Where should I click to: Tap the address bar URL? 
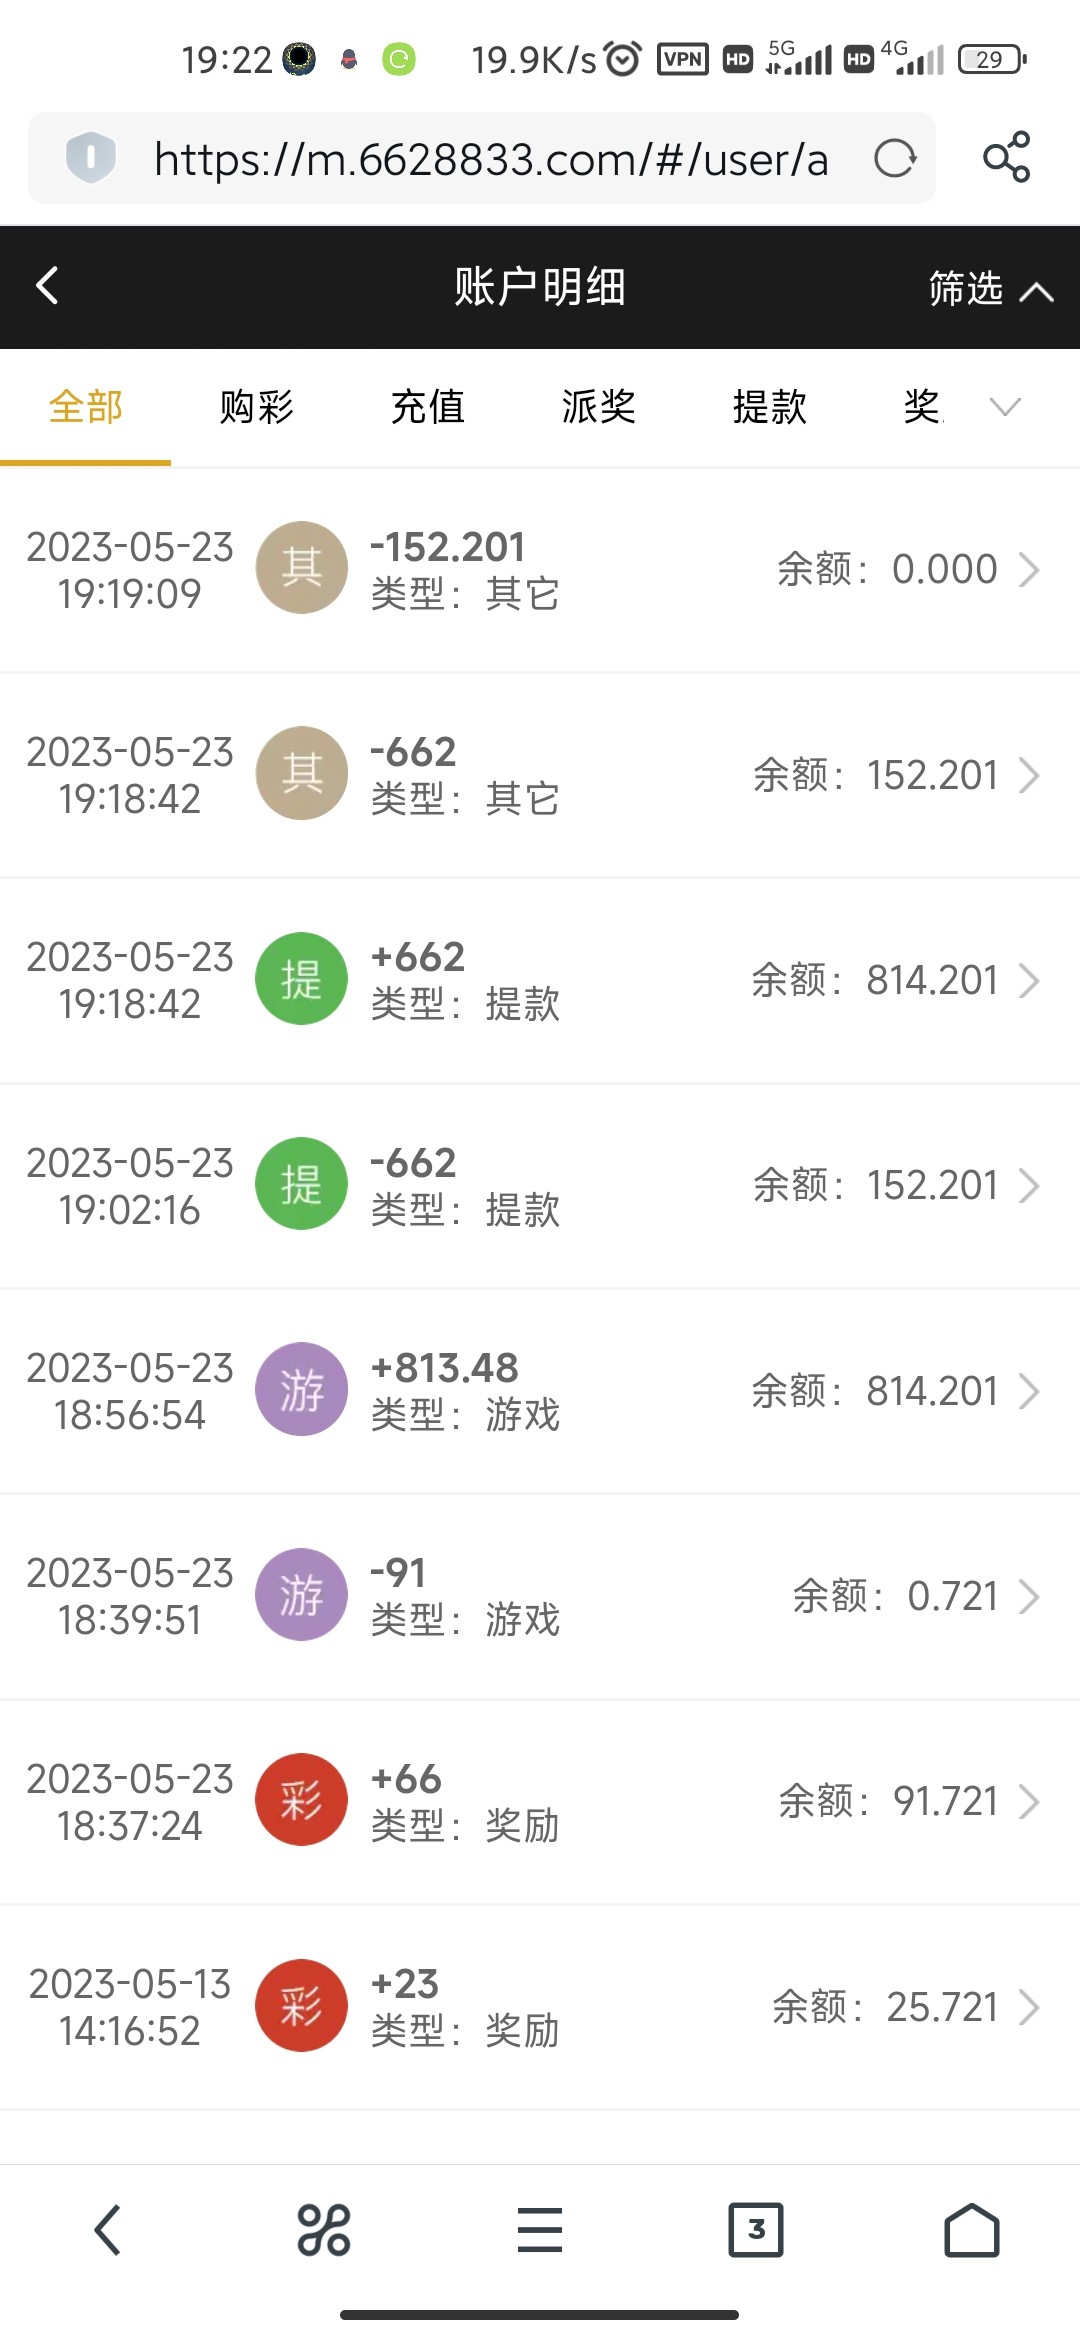[490, 159]
